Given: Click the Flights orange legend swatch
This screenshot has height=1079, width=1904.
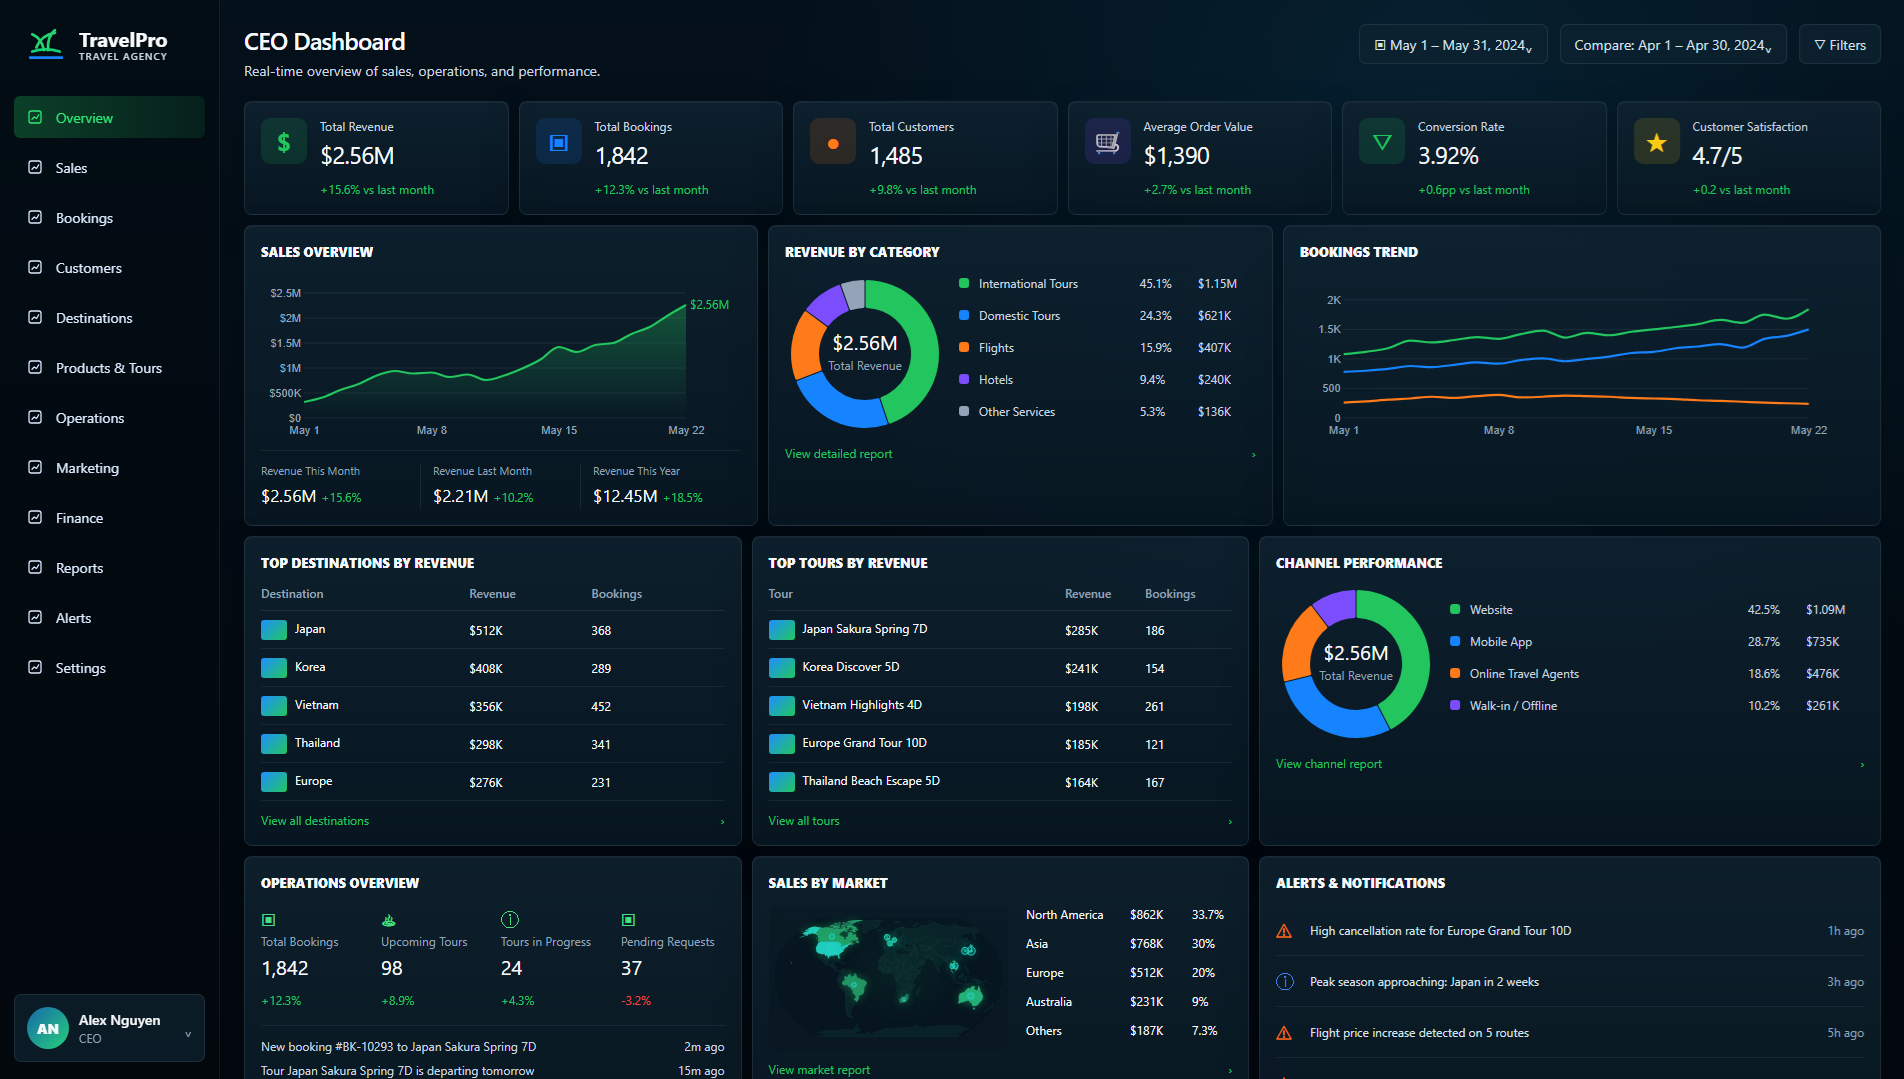Looking at the screenshot, I should pyautogui.click(x=964, y=347).
